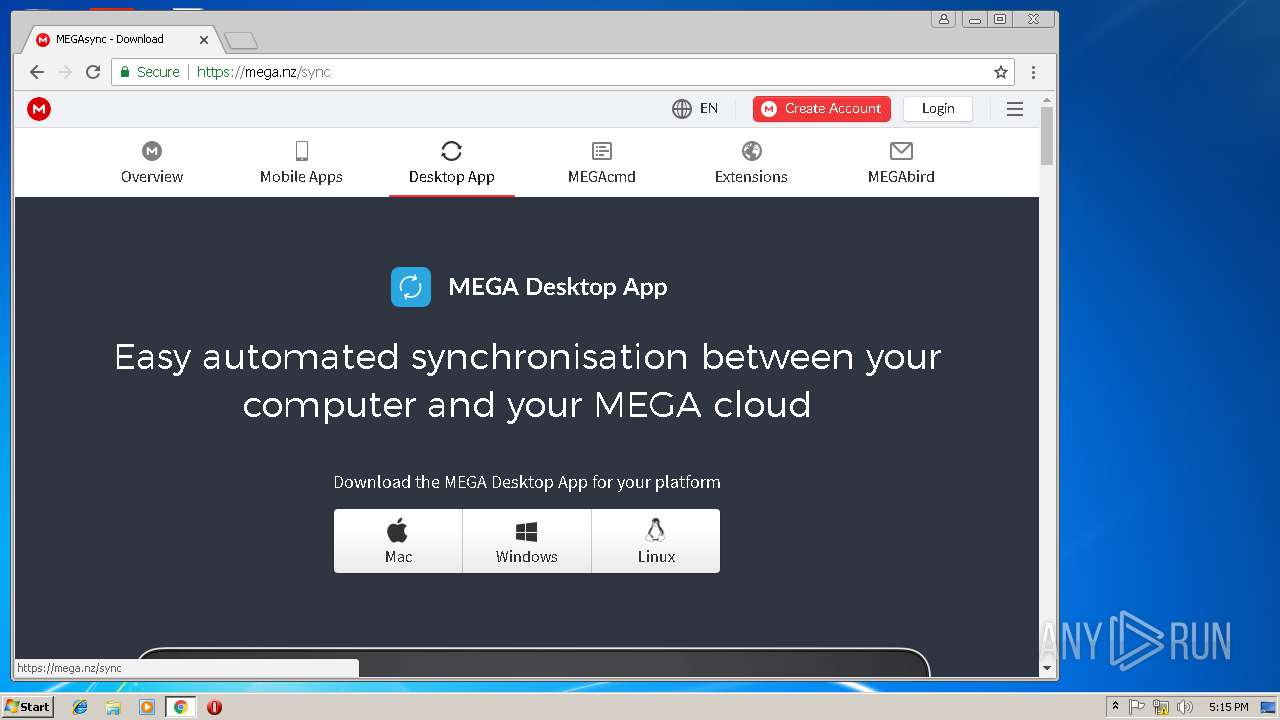Open the Windows Start menu
1280x720 pixels.
(x=27, y=706)
